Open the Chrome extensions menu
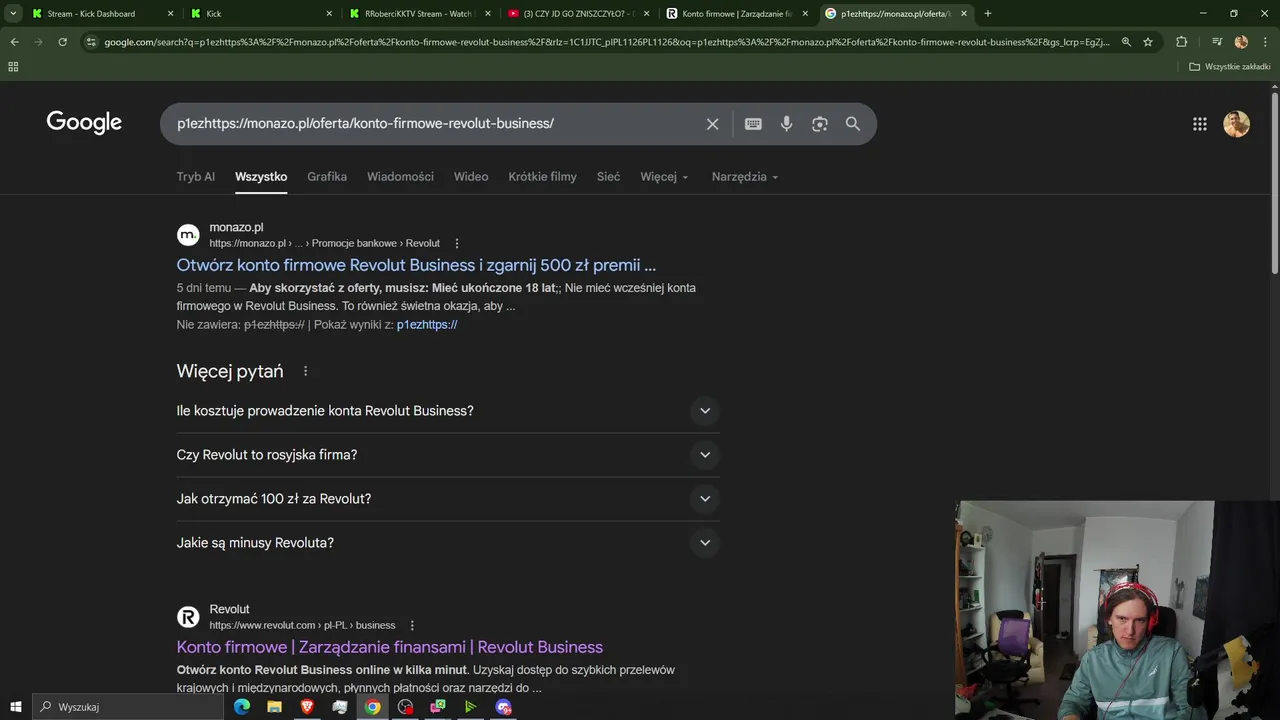This screenshot has width=1280, height=720. (x=1181, y=42)
